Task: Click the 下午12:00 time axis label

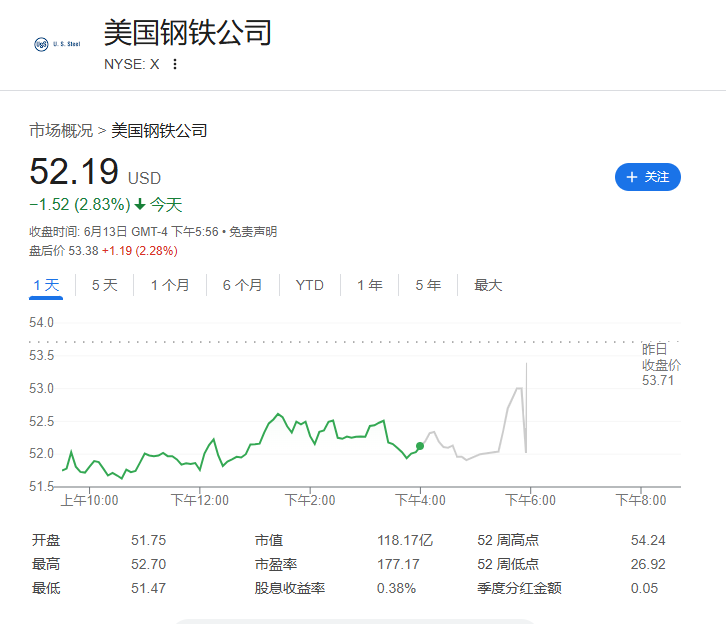Action: tap(200, 500)
